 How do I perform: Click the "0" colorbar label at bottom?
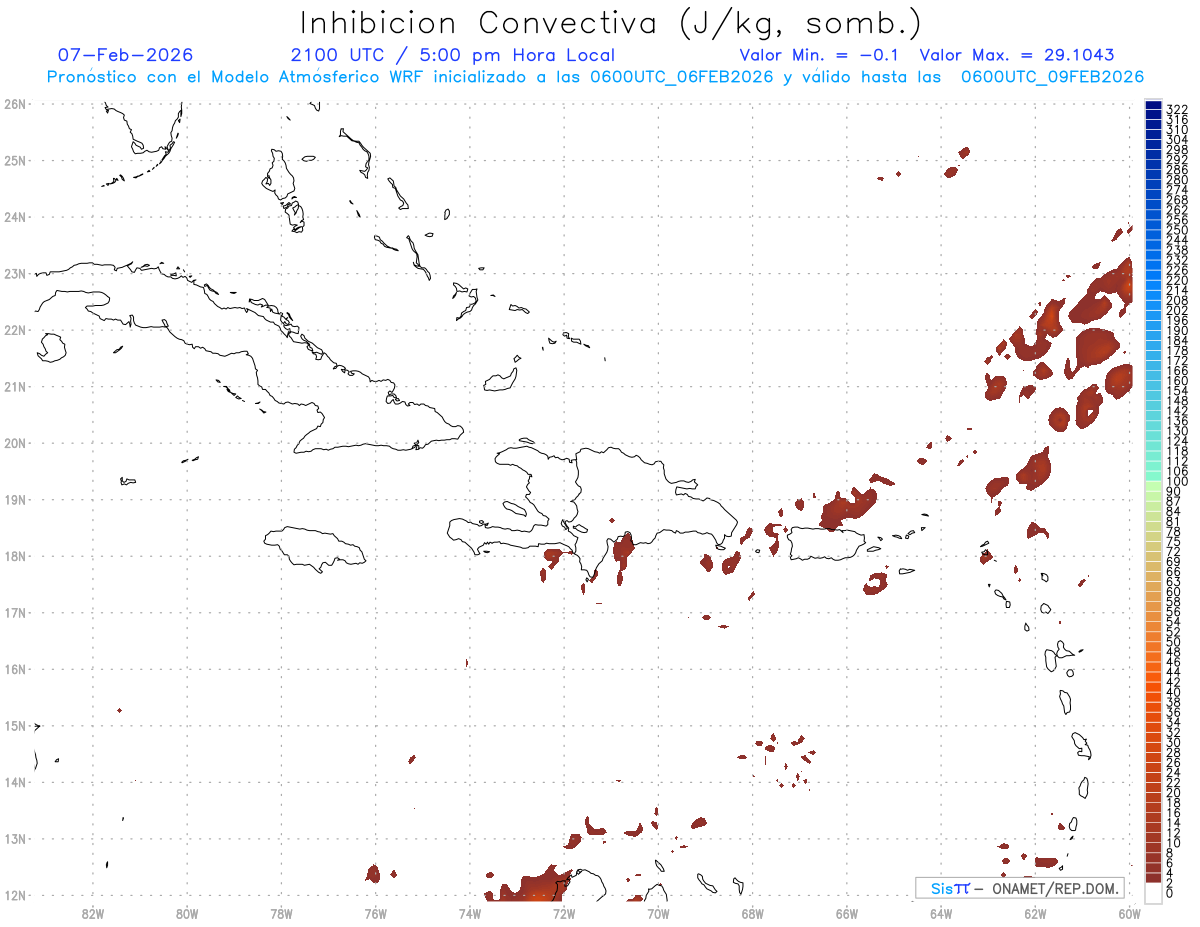click(1171, 893)
